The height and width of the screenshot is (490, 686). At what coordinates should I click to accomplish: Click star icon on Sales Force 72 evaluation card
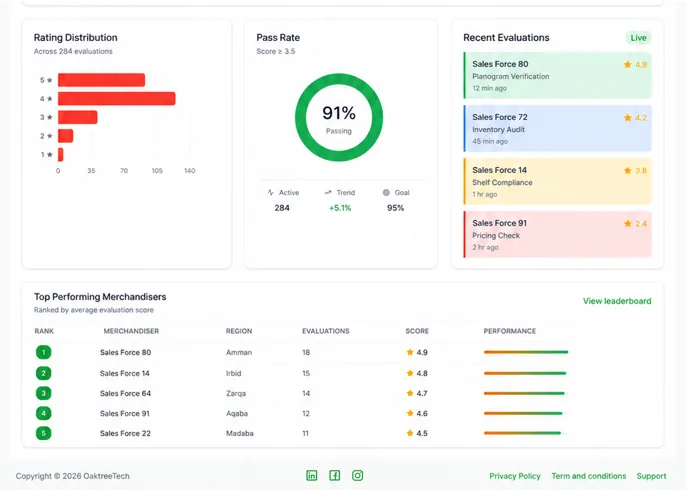click(x=627, y=117)
